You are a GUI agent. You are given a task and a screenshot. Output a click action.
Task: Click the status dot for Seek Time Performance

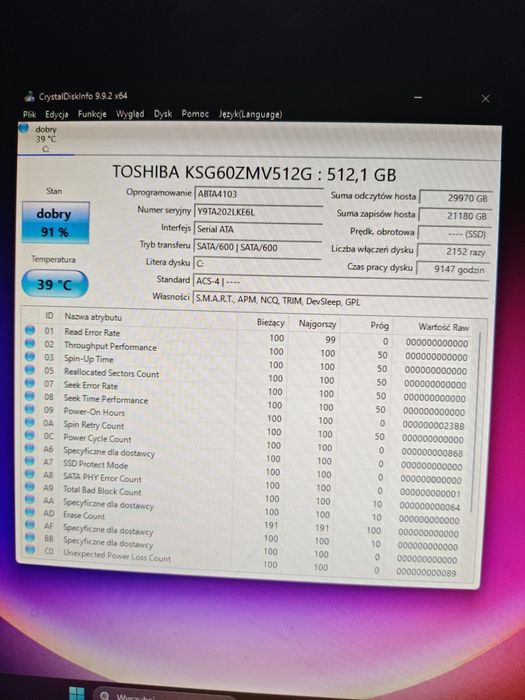tap(30, 396)
